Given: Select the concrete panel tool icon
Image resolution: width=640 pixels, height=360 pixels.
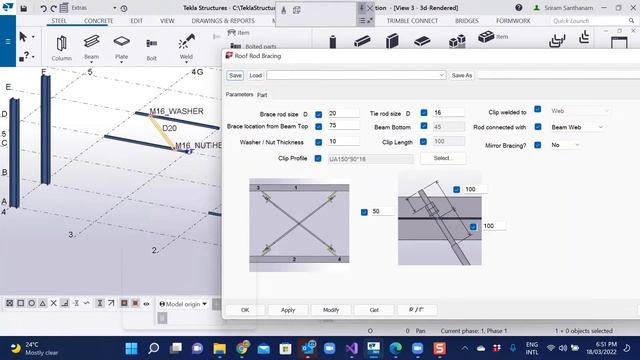Looking at the screenshot, I should click(392, 41).
